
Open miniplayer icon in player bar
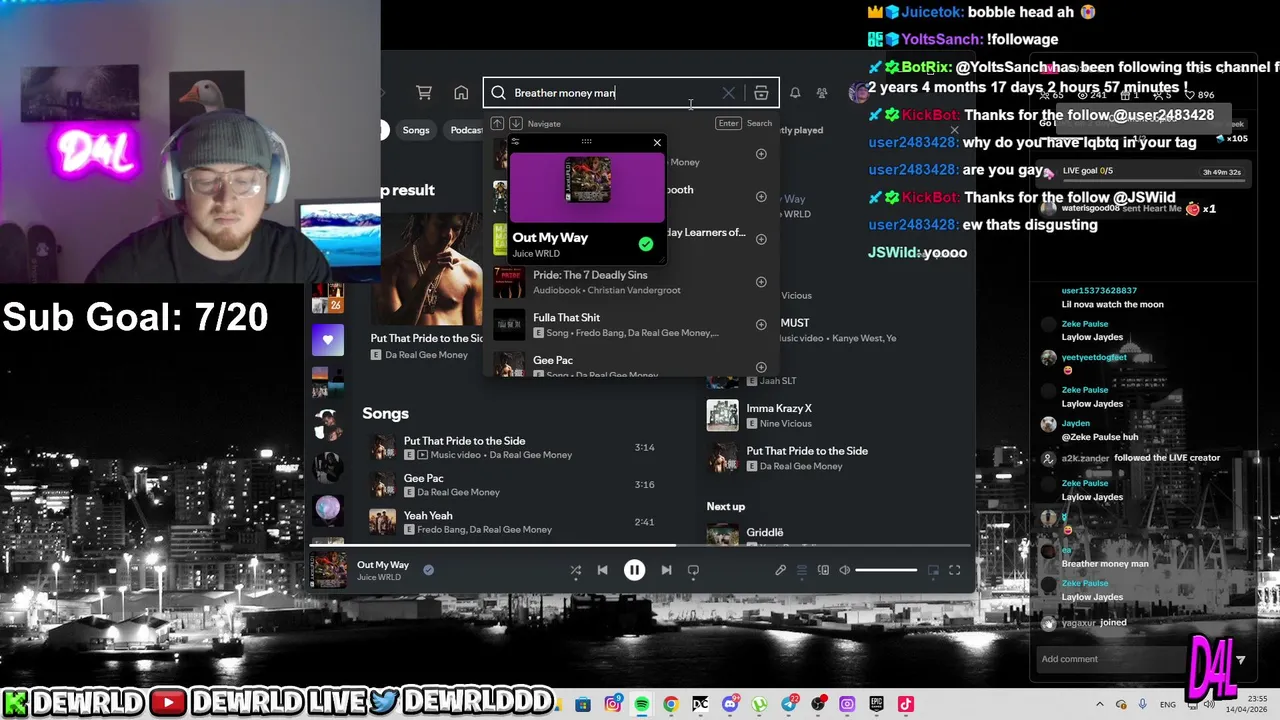pyautogui.click(x=933, y=570)
